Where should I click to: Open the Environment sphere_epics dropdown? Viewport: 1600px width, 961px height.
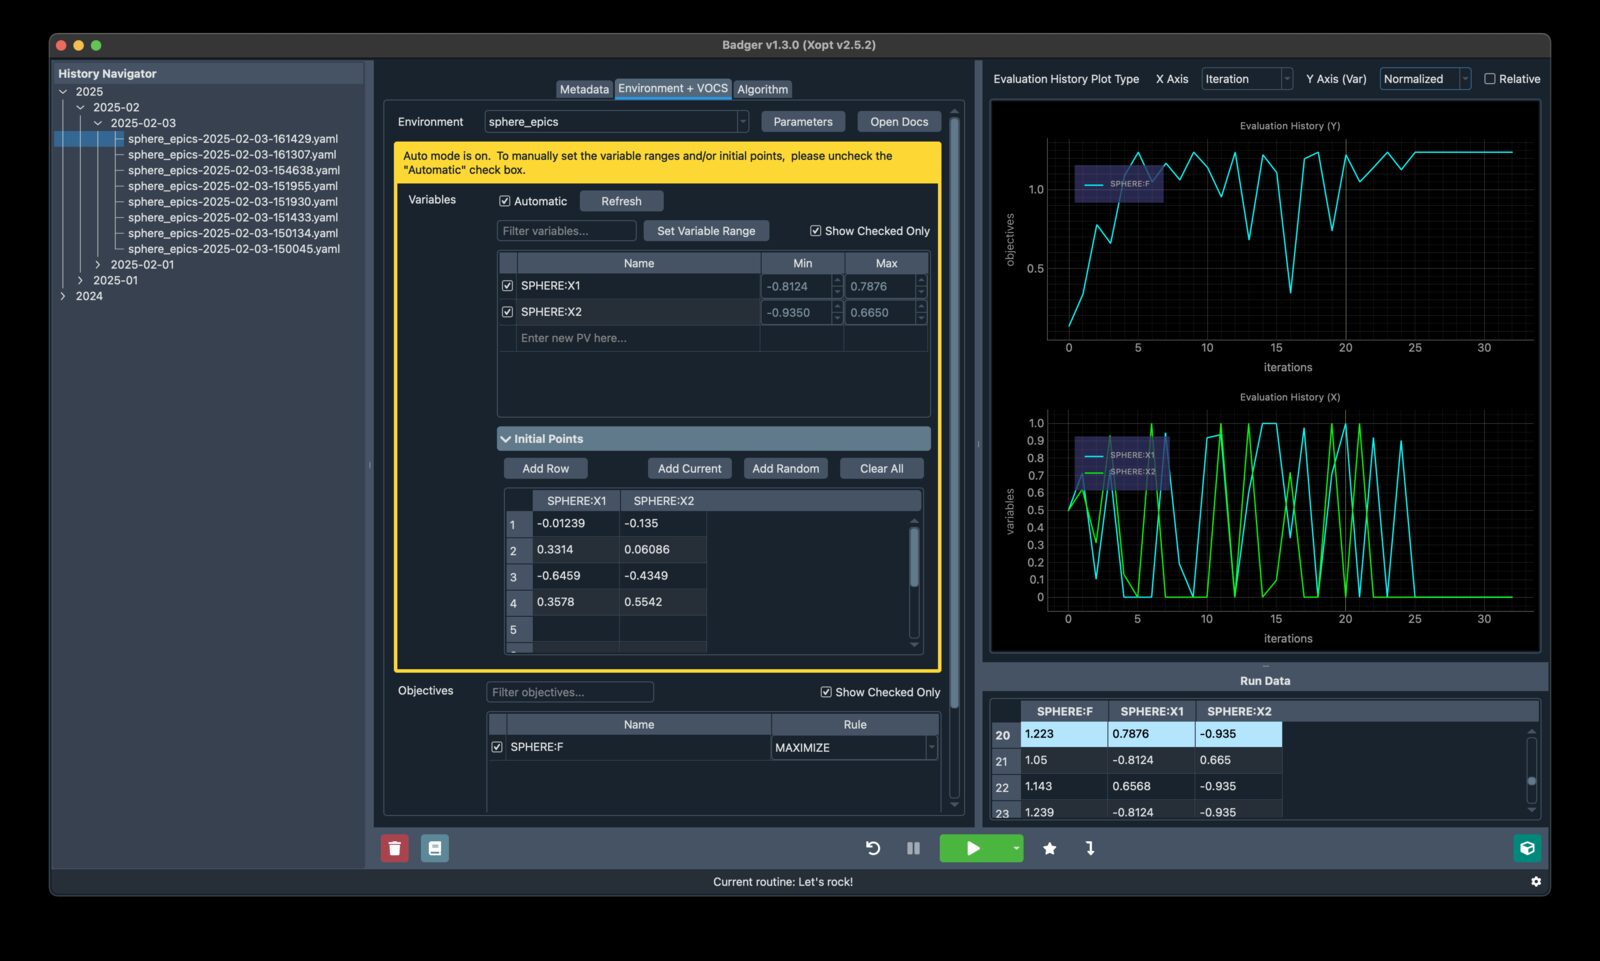tap(616, 122)
